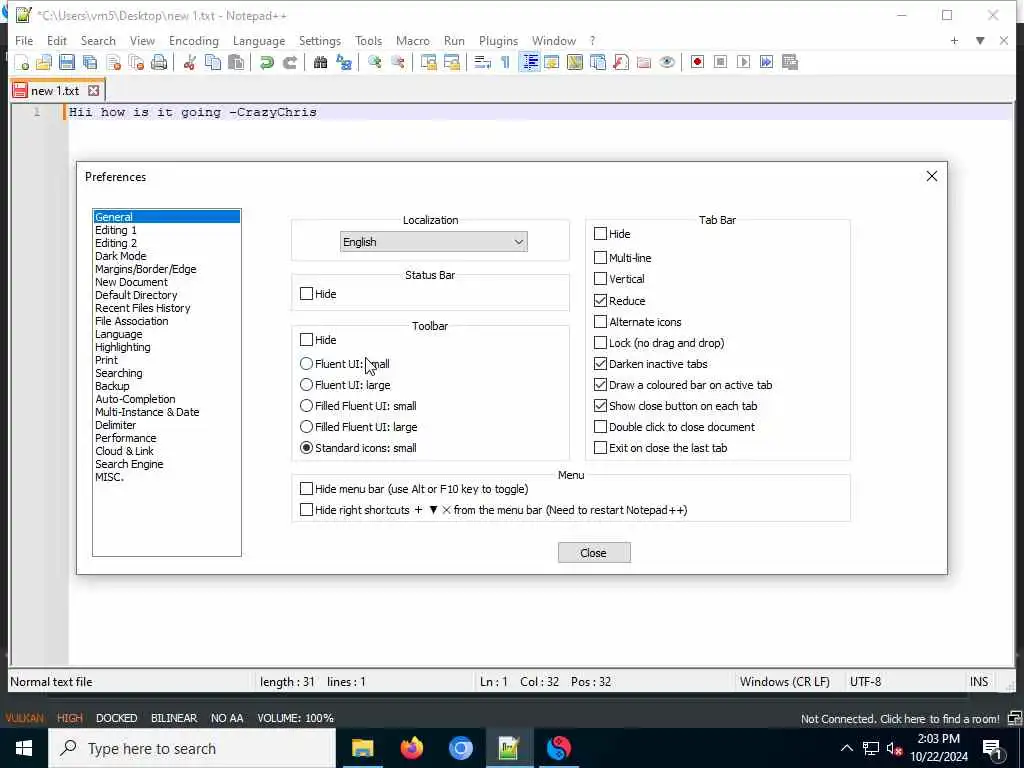Select Dark Mode in preferences list
Viewport: 1024px width, 768px height.
pos(121,256)
